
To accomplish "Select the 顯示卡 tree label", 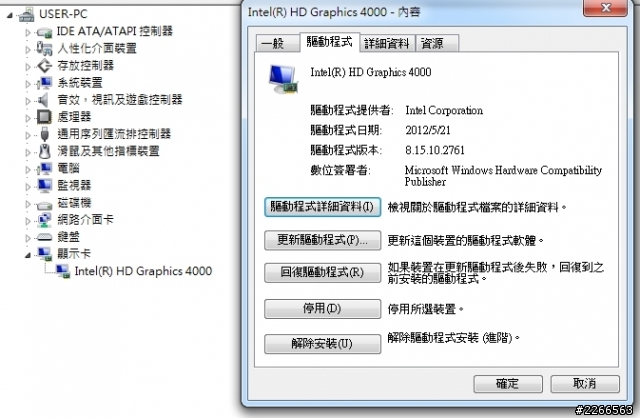I will (74, 254).
